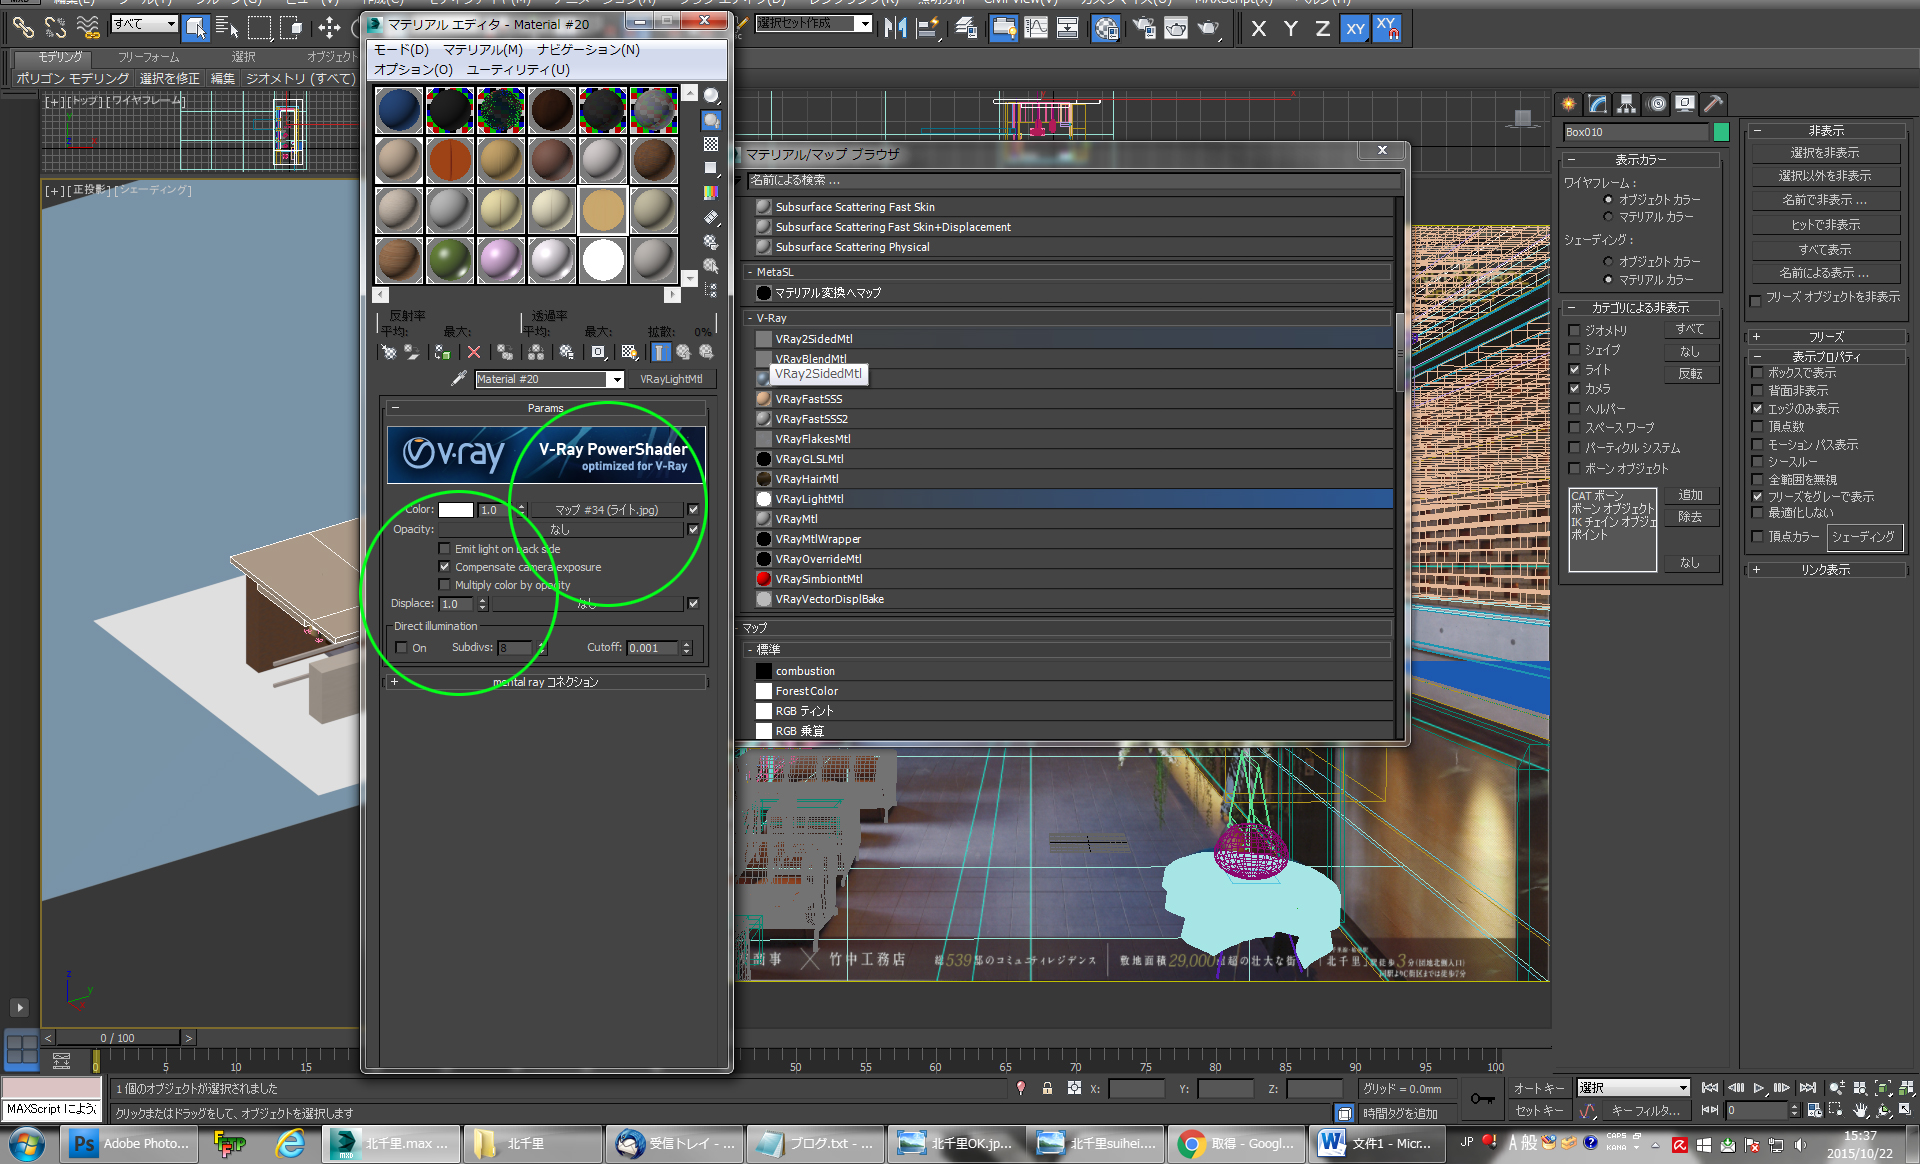Open the ユーティリティ(U) menu
Screen dimensions: 1920x1164
tap(517, 69)
